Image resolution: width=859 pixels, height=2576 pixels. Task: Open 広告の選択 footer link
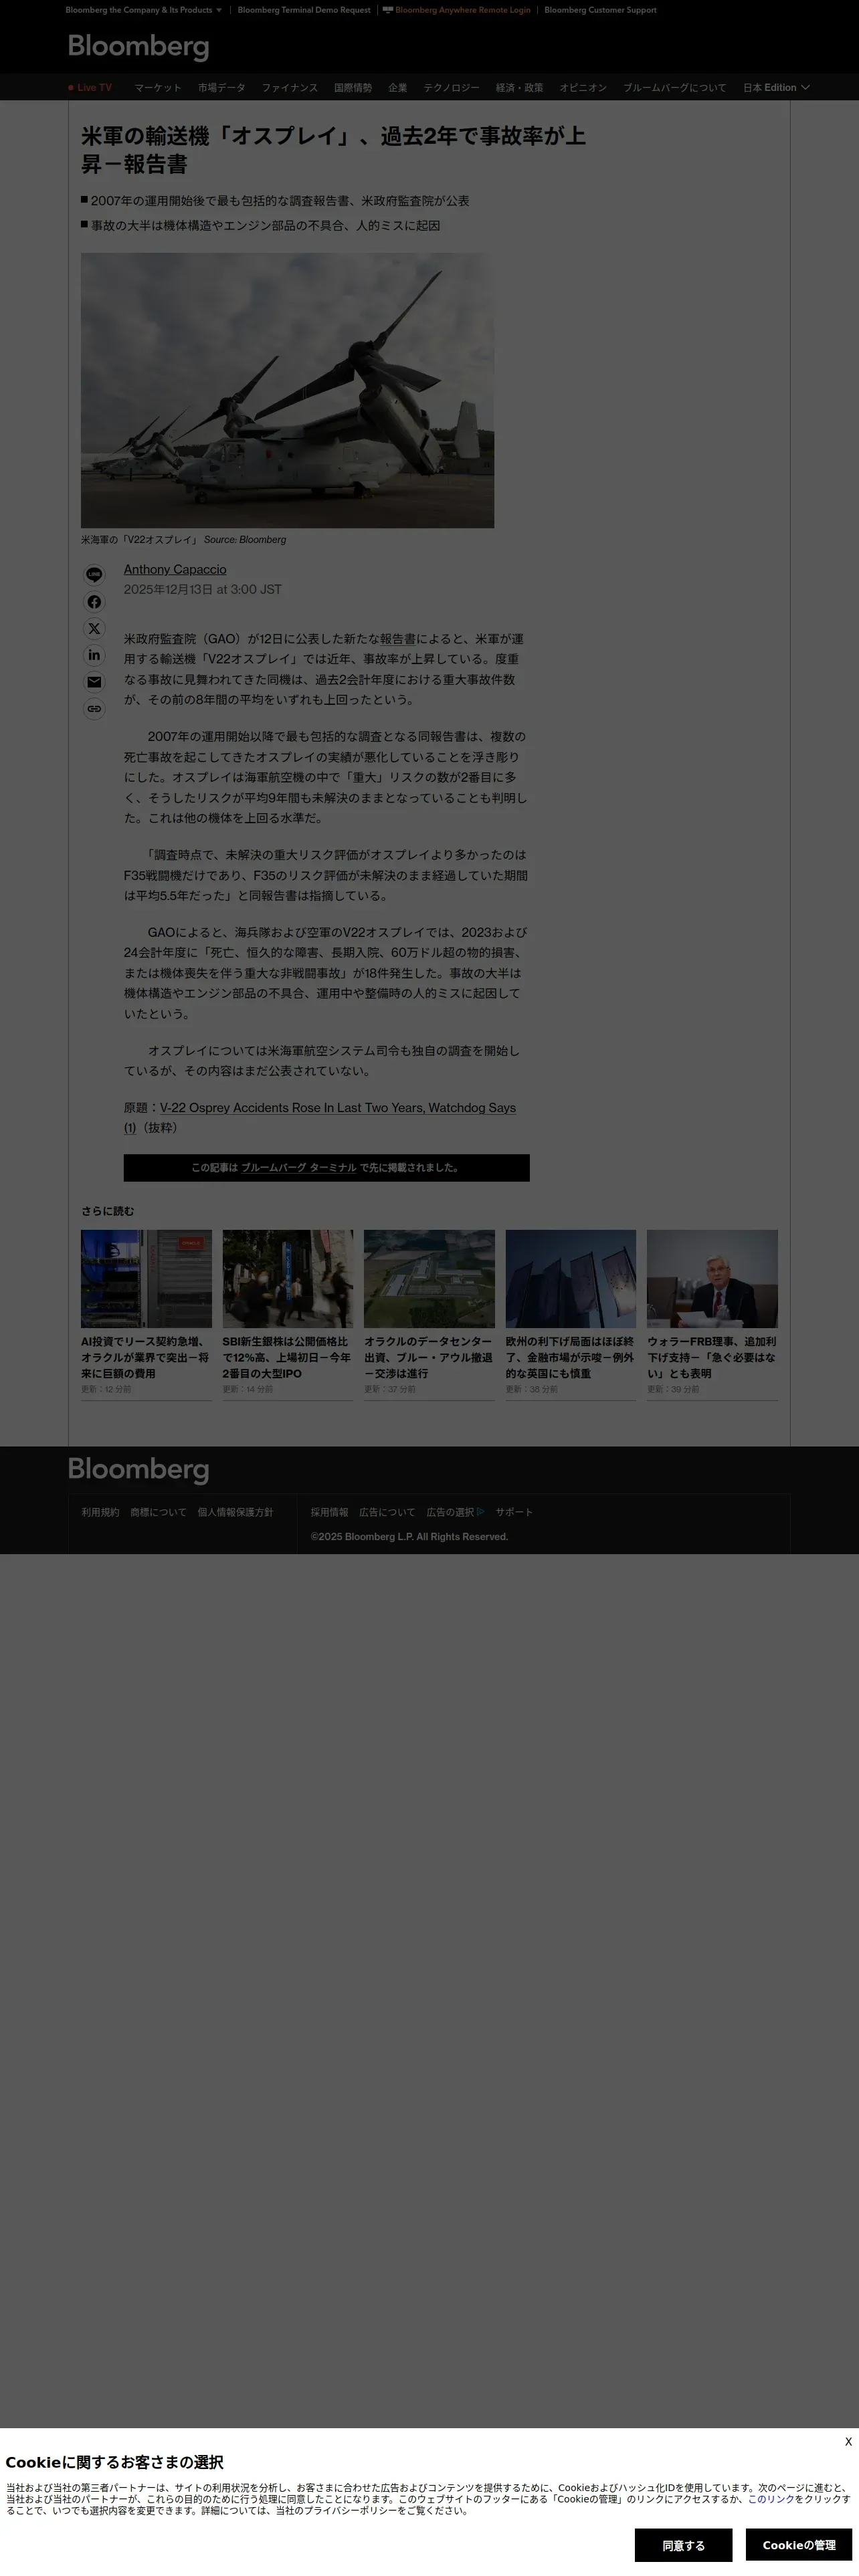(450, 1512)
